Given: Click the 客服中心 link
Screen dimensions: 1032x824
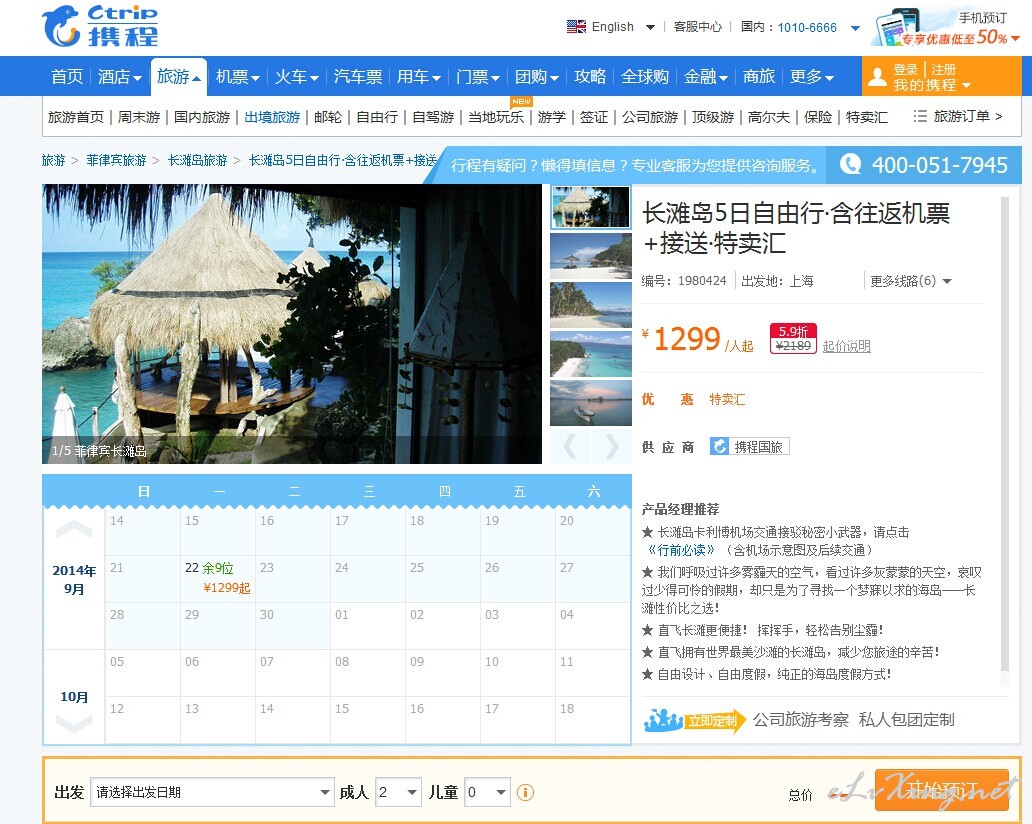Looking at the screenshot, I should (x=698, y=27).
